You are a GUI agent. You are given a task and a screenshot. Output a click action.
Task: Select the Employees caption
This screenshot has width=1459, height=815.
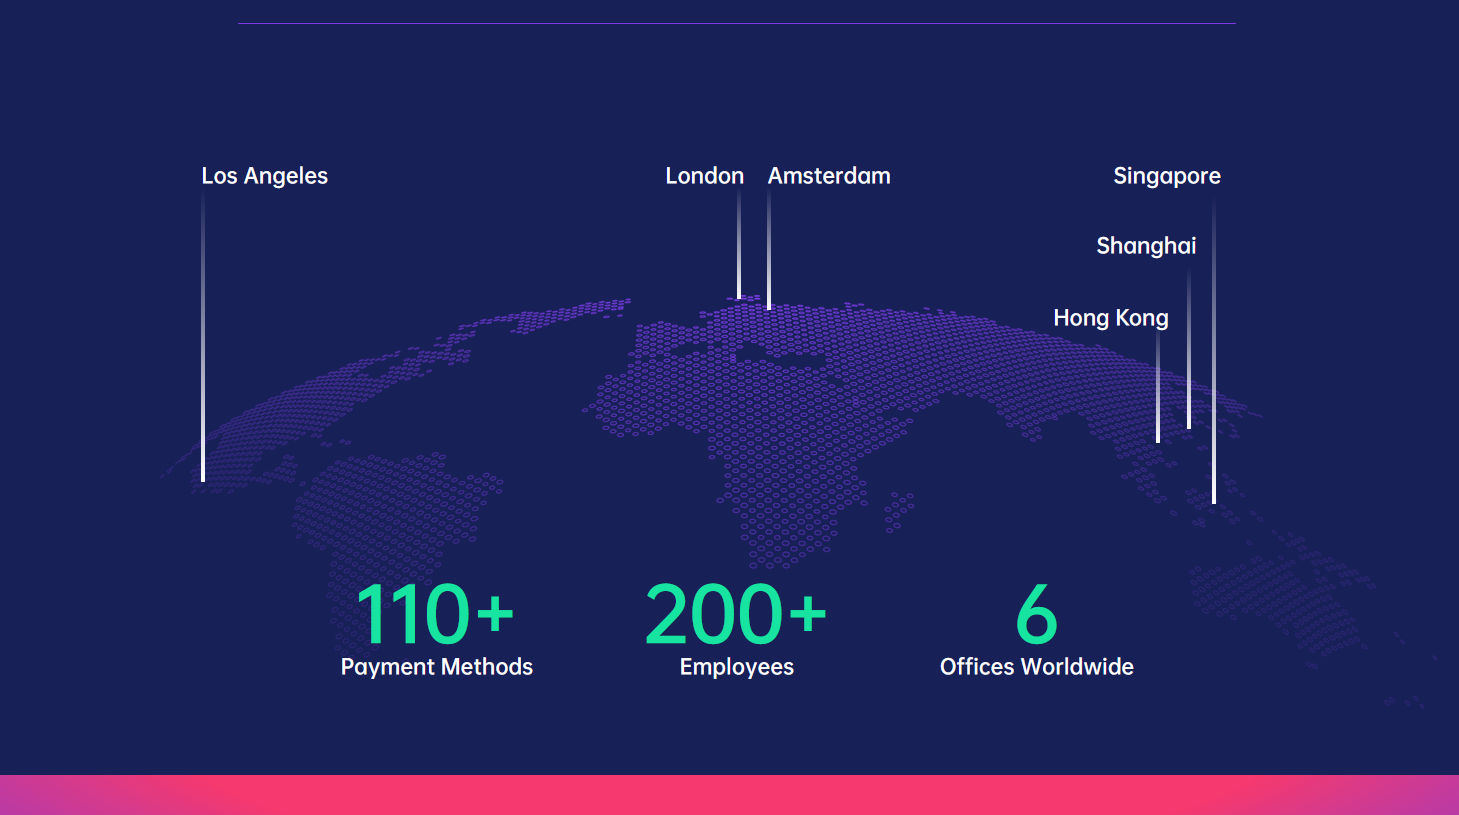tap(737, 667)
